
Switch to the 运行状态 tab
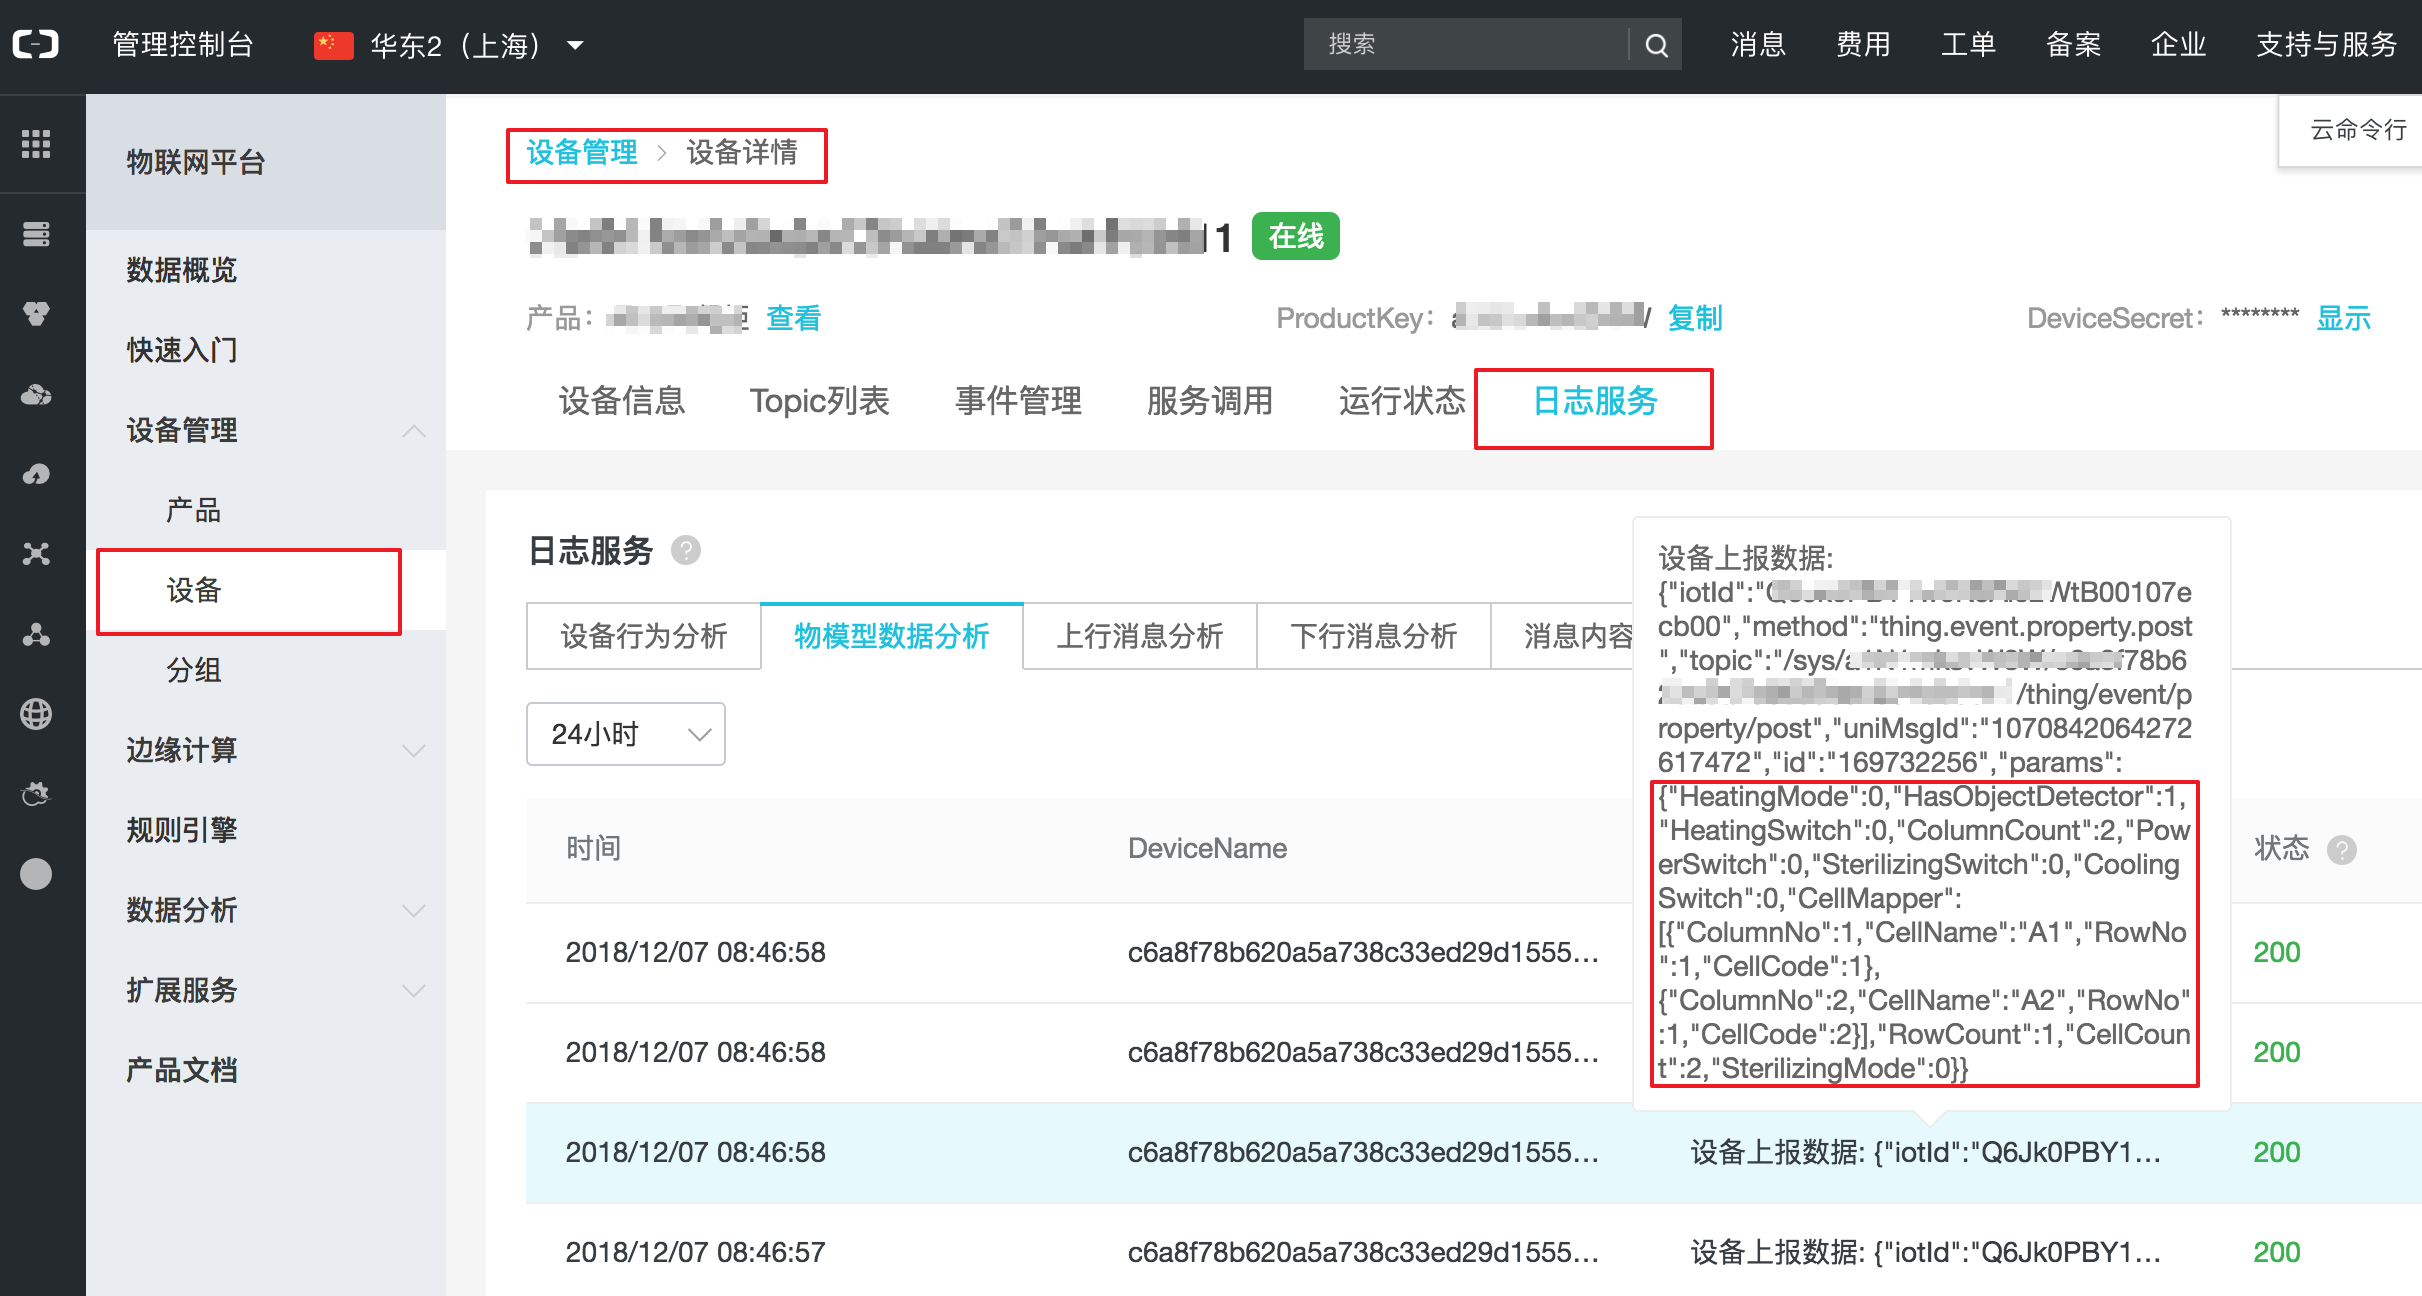(1402, 401)
